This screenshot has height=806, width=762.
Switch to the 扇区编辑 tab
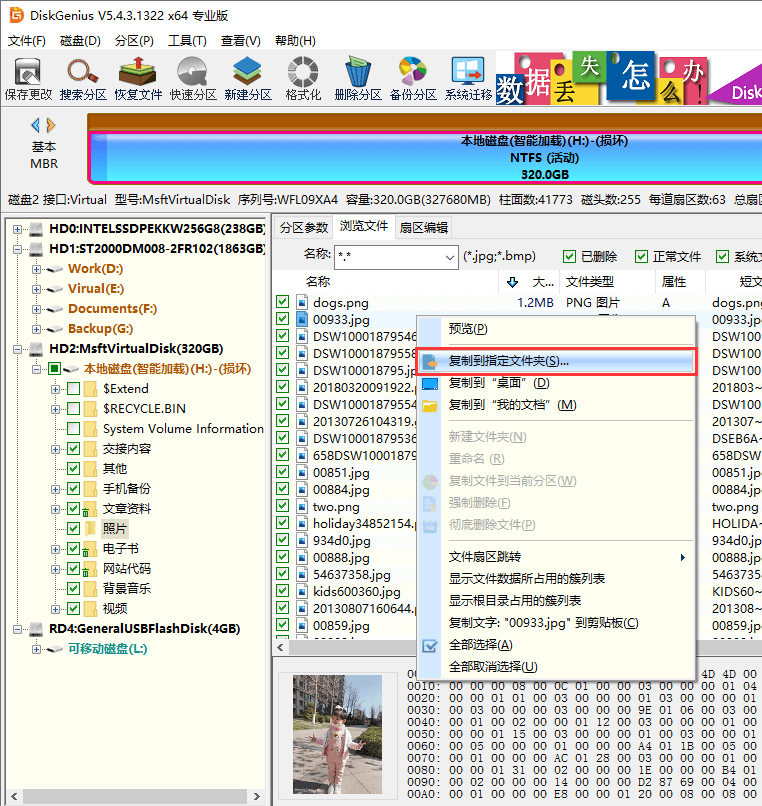coord(424,227)
